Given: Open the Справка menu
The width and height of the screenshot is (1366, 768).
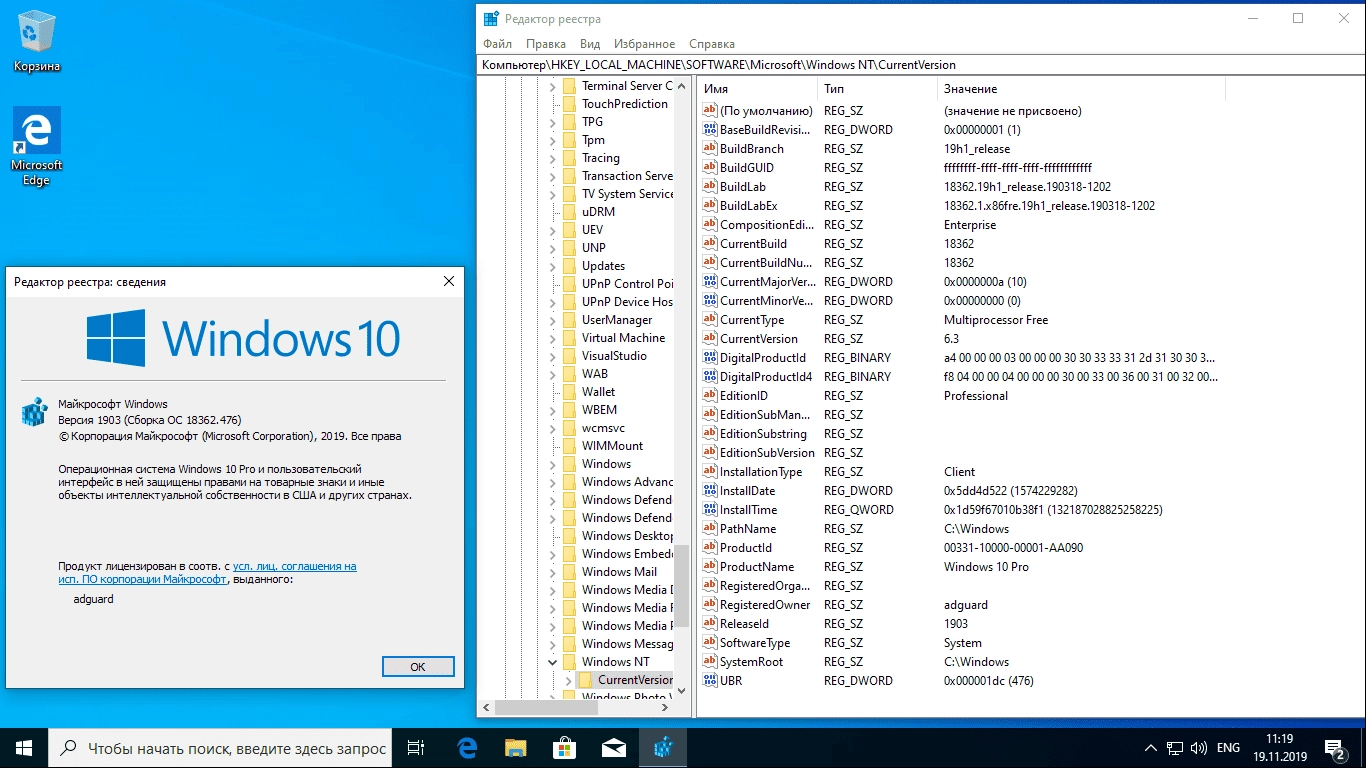Looking at the screenshot, I should [712, 44].
